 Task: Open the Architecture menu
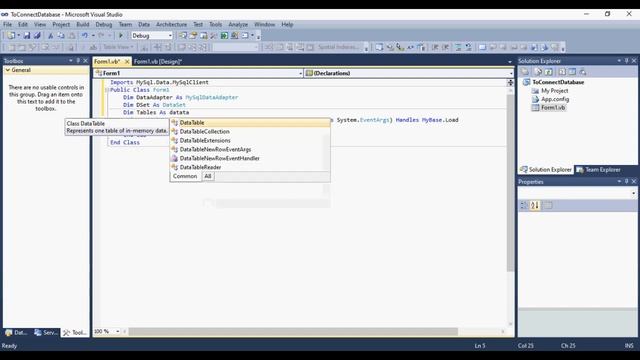(x=171, y=24)
